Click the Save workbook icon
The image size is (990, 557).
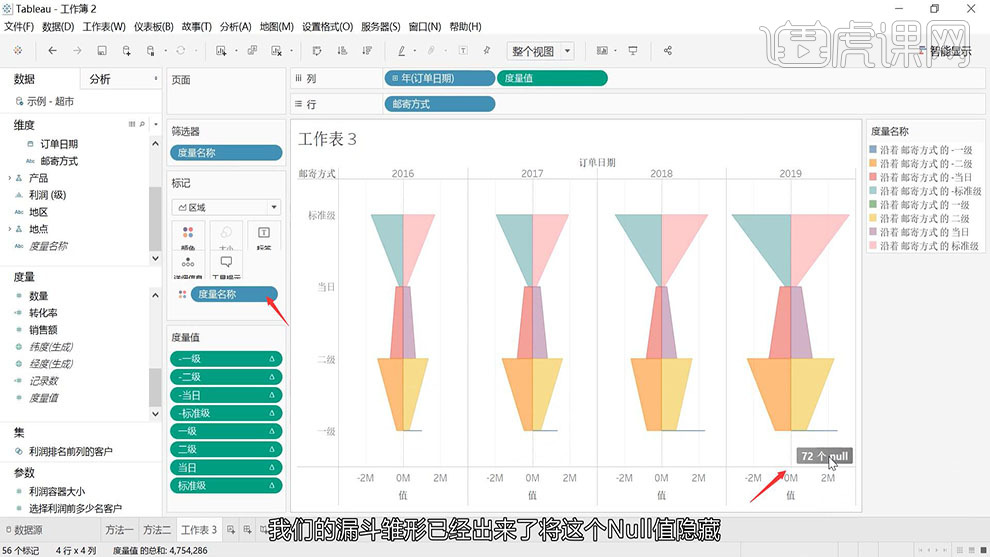coord(102,51)
